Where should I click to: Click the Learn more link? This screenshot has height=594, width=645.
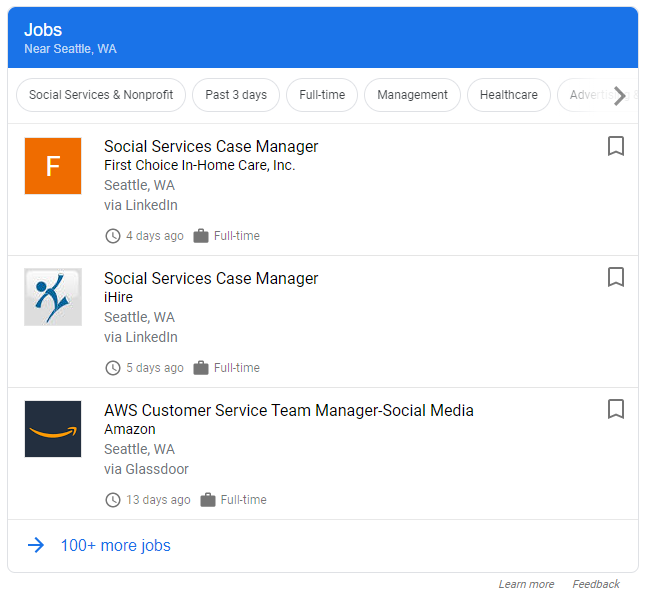point(526,584)
